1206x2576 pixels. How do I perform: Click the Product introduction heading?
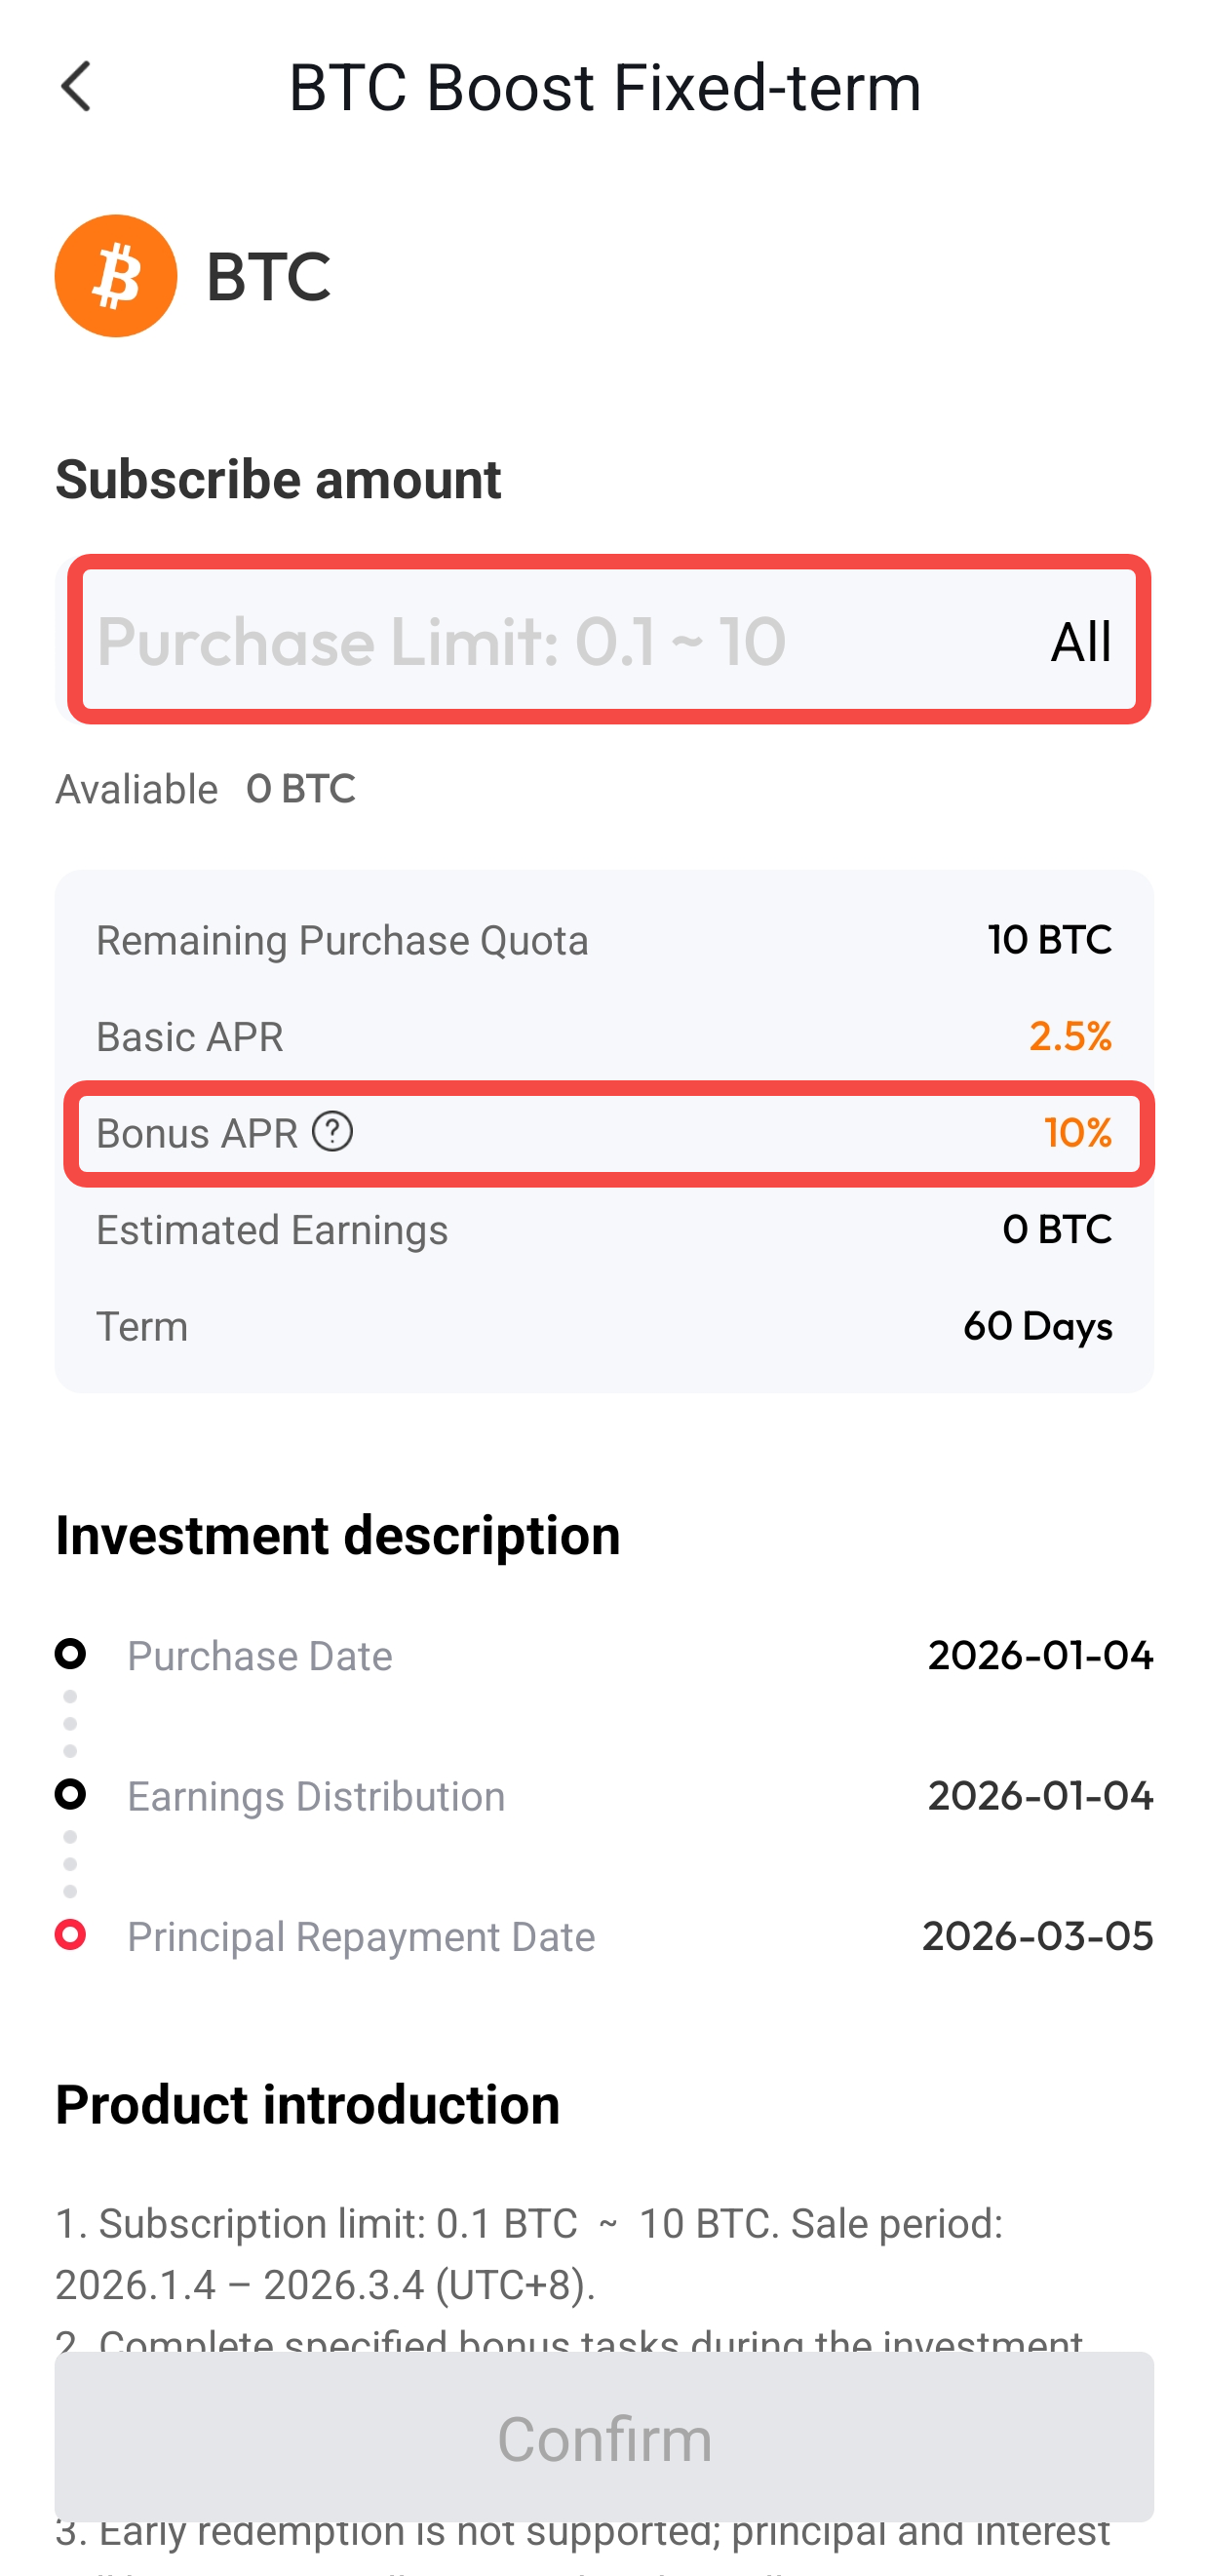pos(307,2104)
